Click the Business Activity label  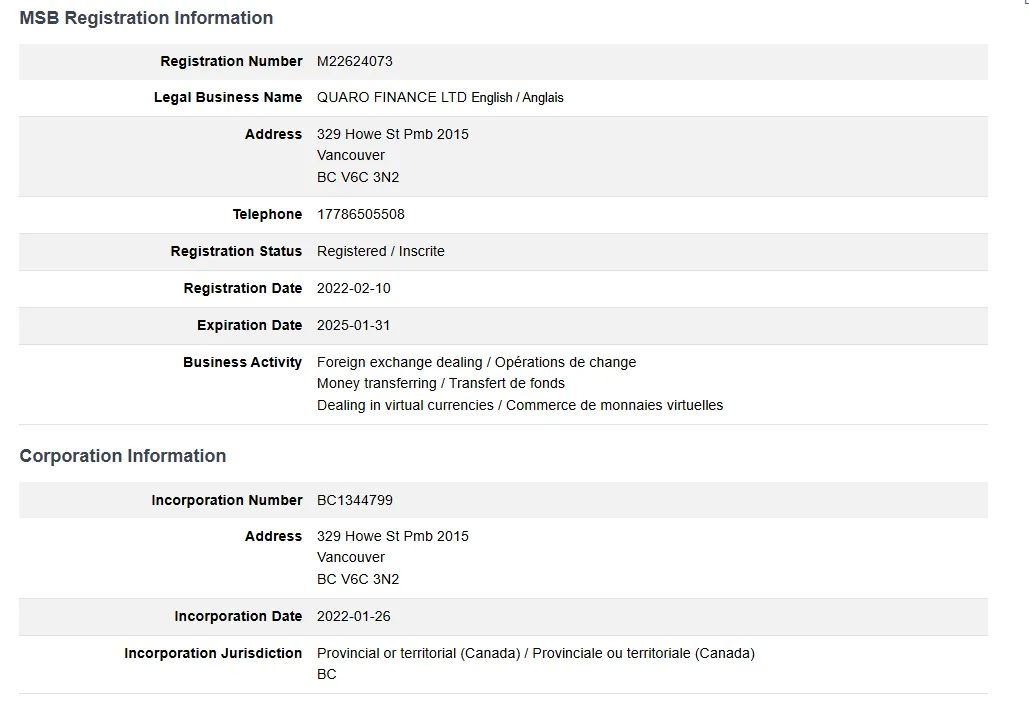[x=242, y=362]
